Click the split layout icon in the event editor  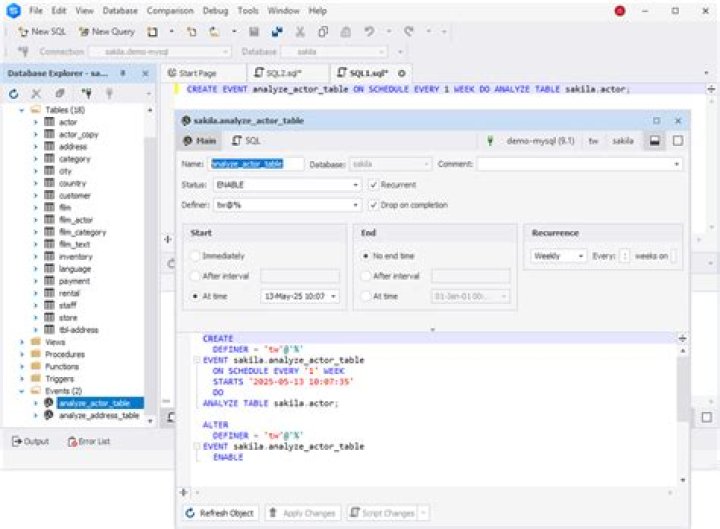pyautogui.click(x=654, y=141)
